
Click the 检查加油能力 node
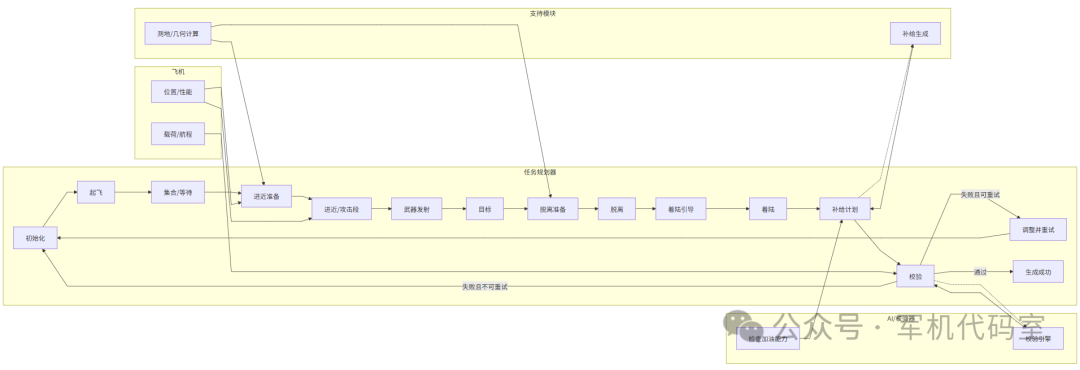[768, 338]
